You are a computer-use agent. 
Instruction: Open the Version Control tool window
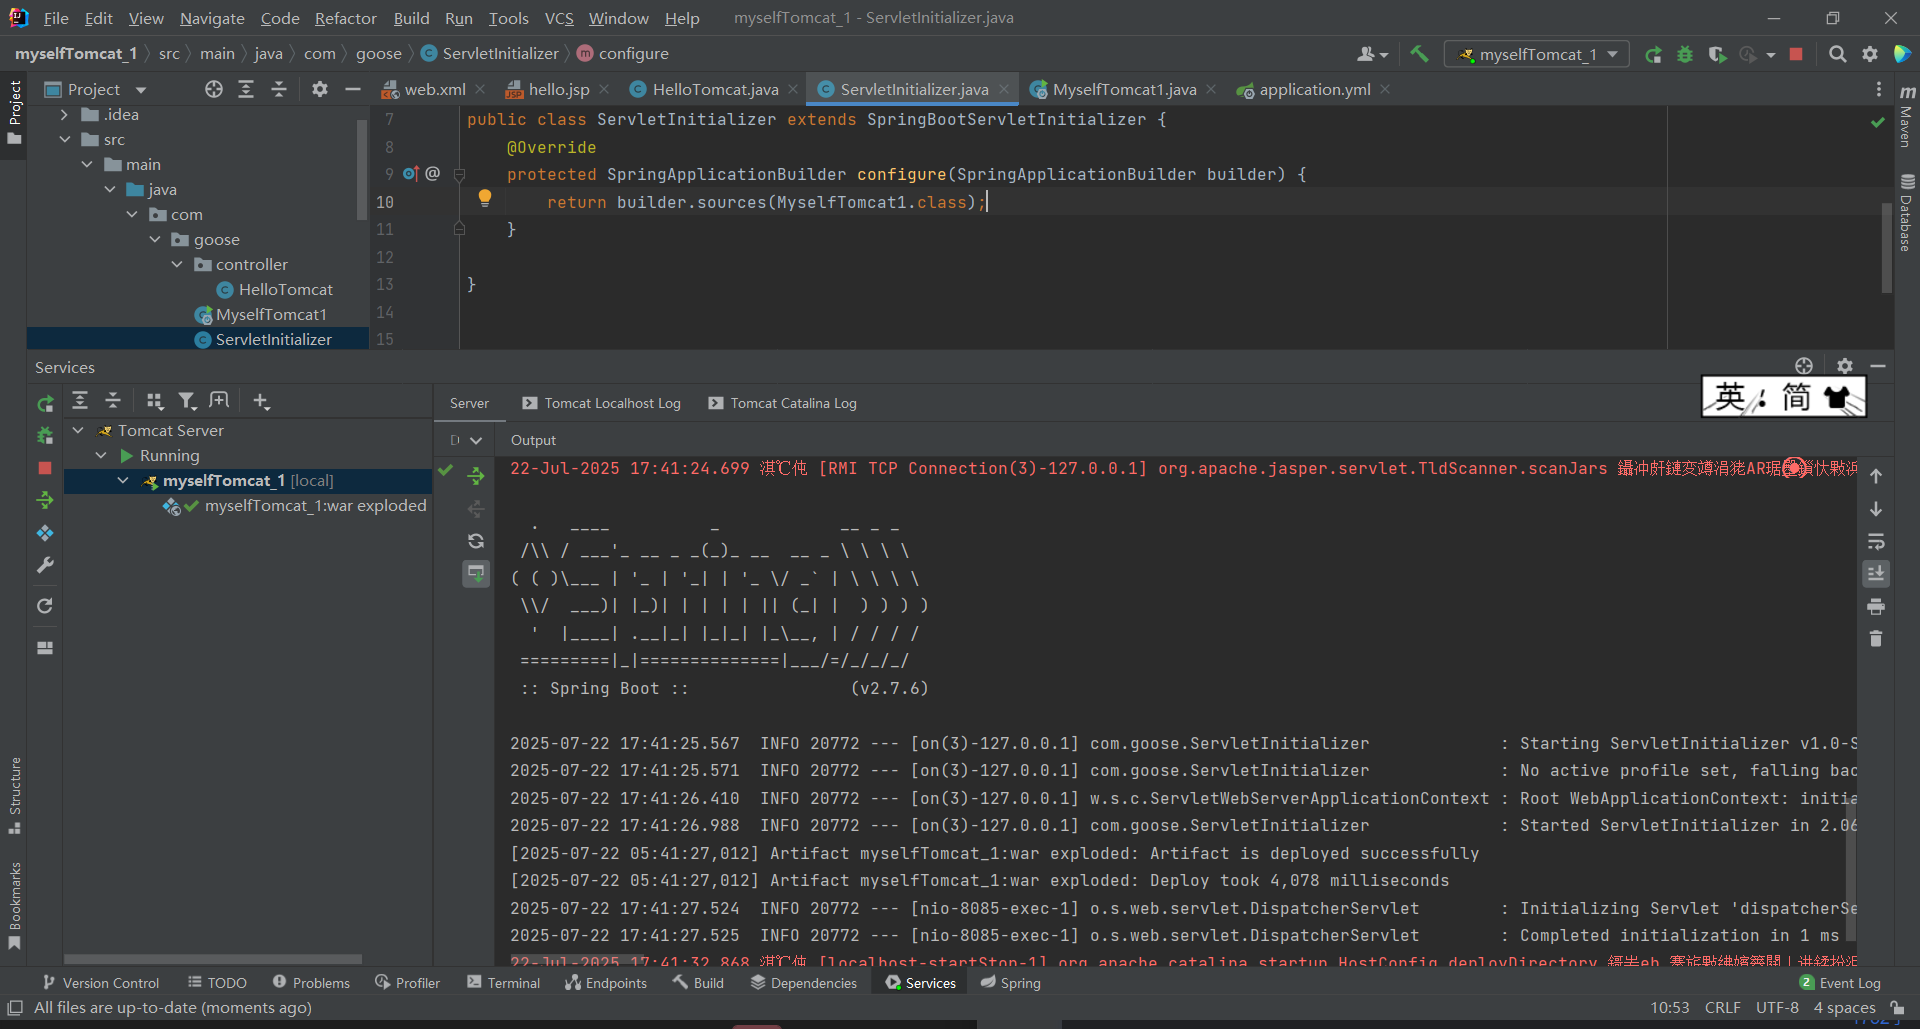click(101, 983)
